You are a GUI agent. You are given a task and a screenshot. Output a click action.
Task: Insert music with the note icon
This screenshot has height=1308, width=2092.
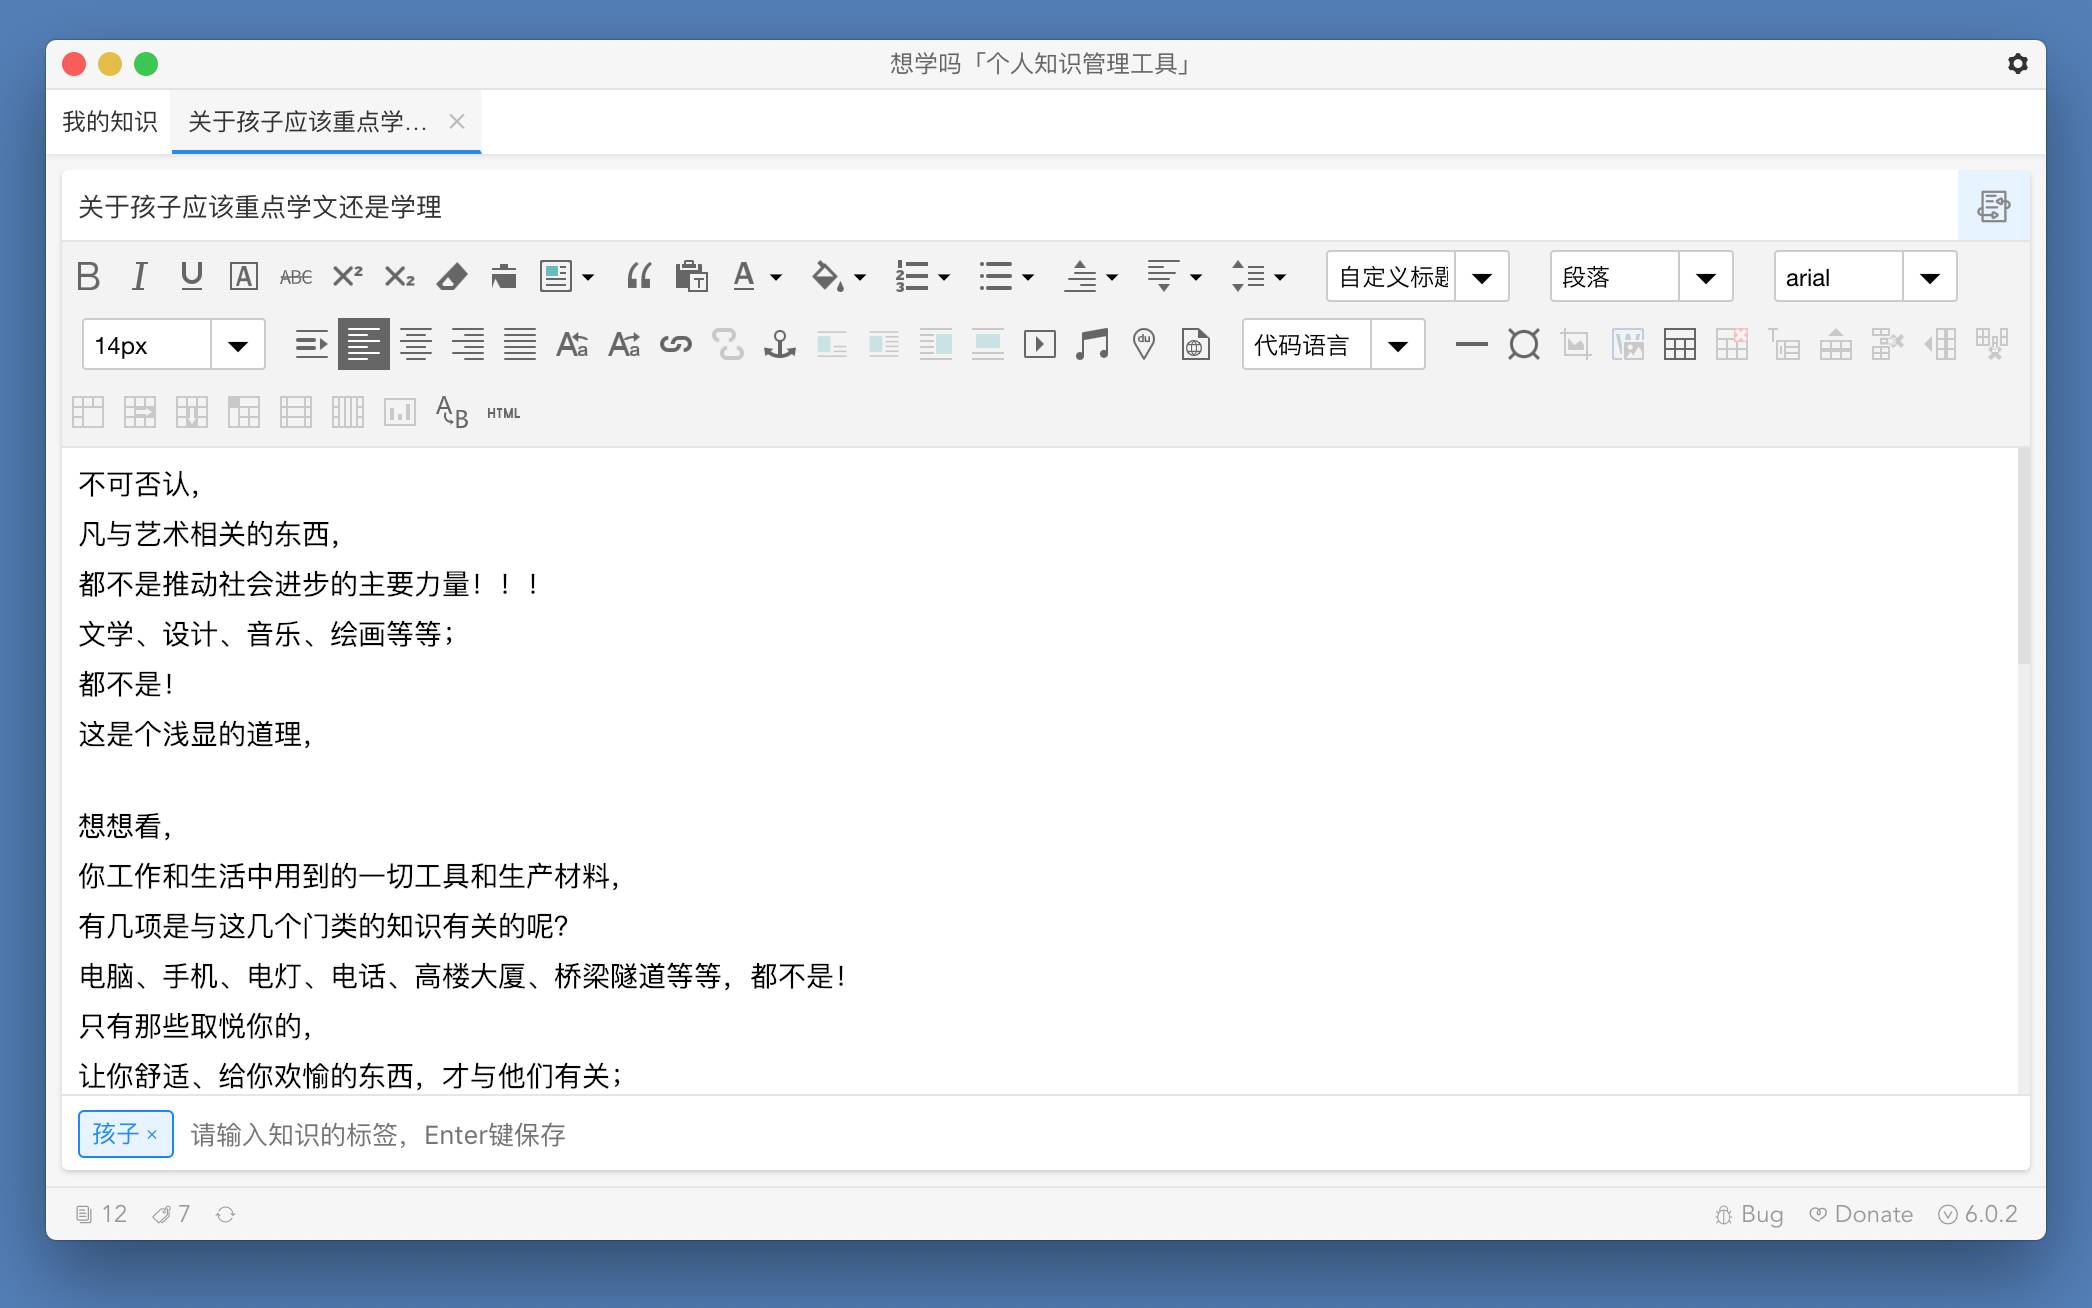tap(1092, 345)
